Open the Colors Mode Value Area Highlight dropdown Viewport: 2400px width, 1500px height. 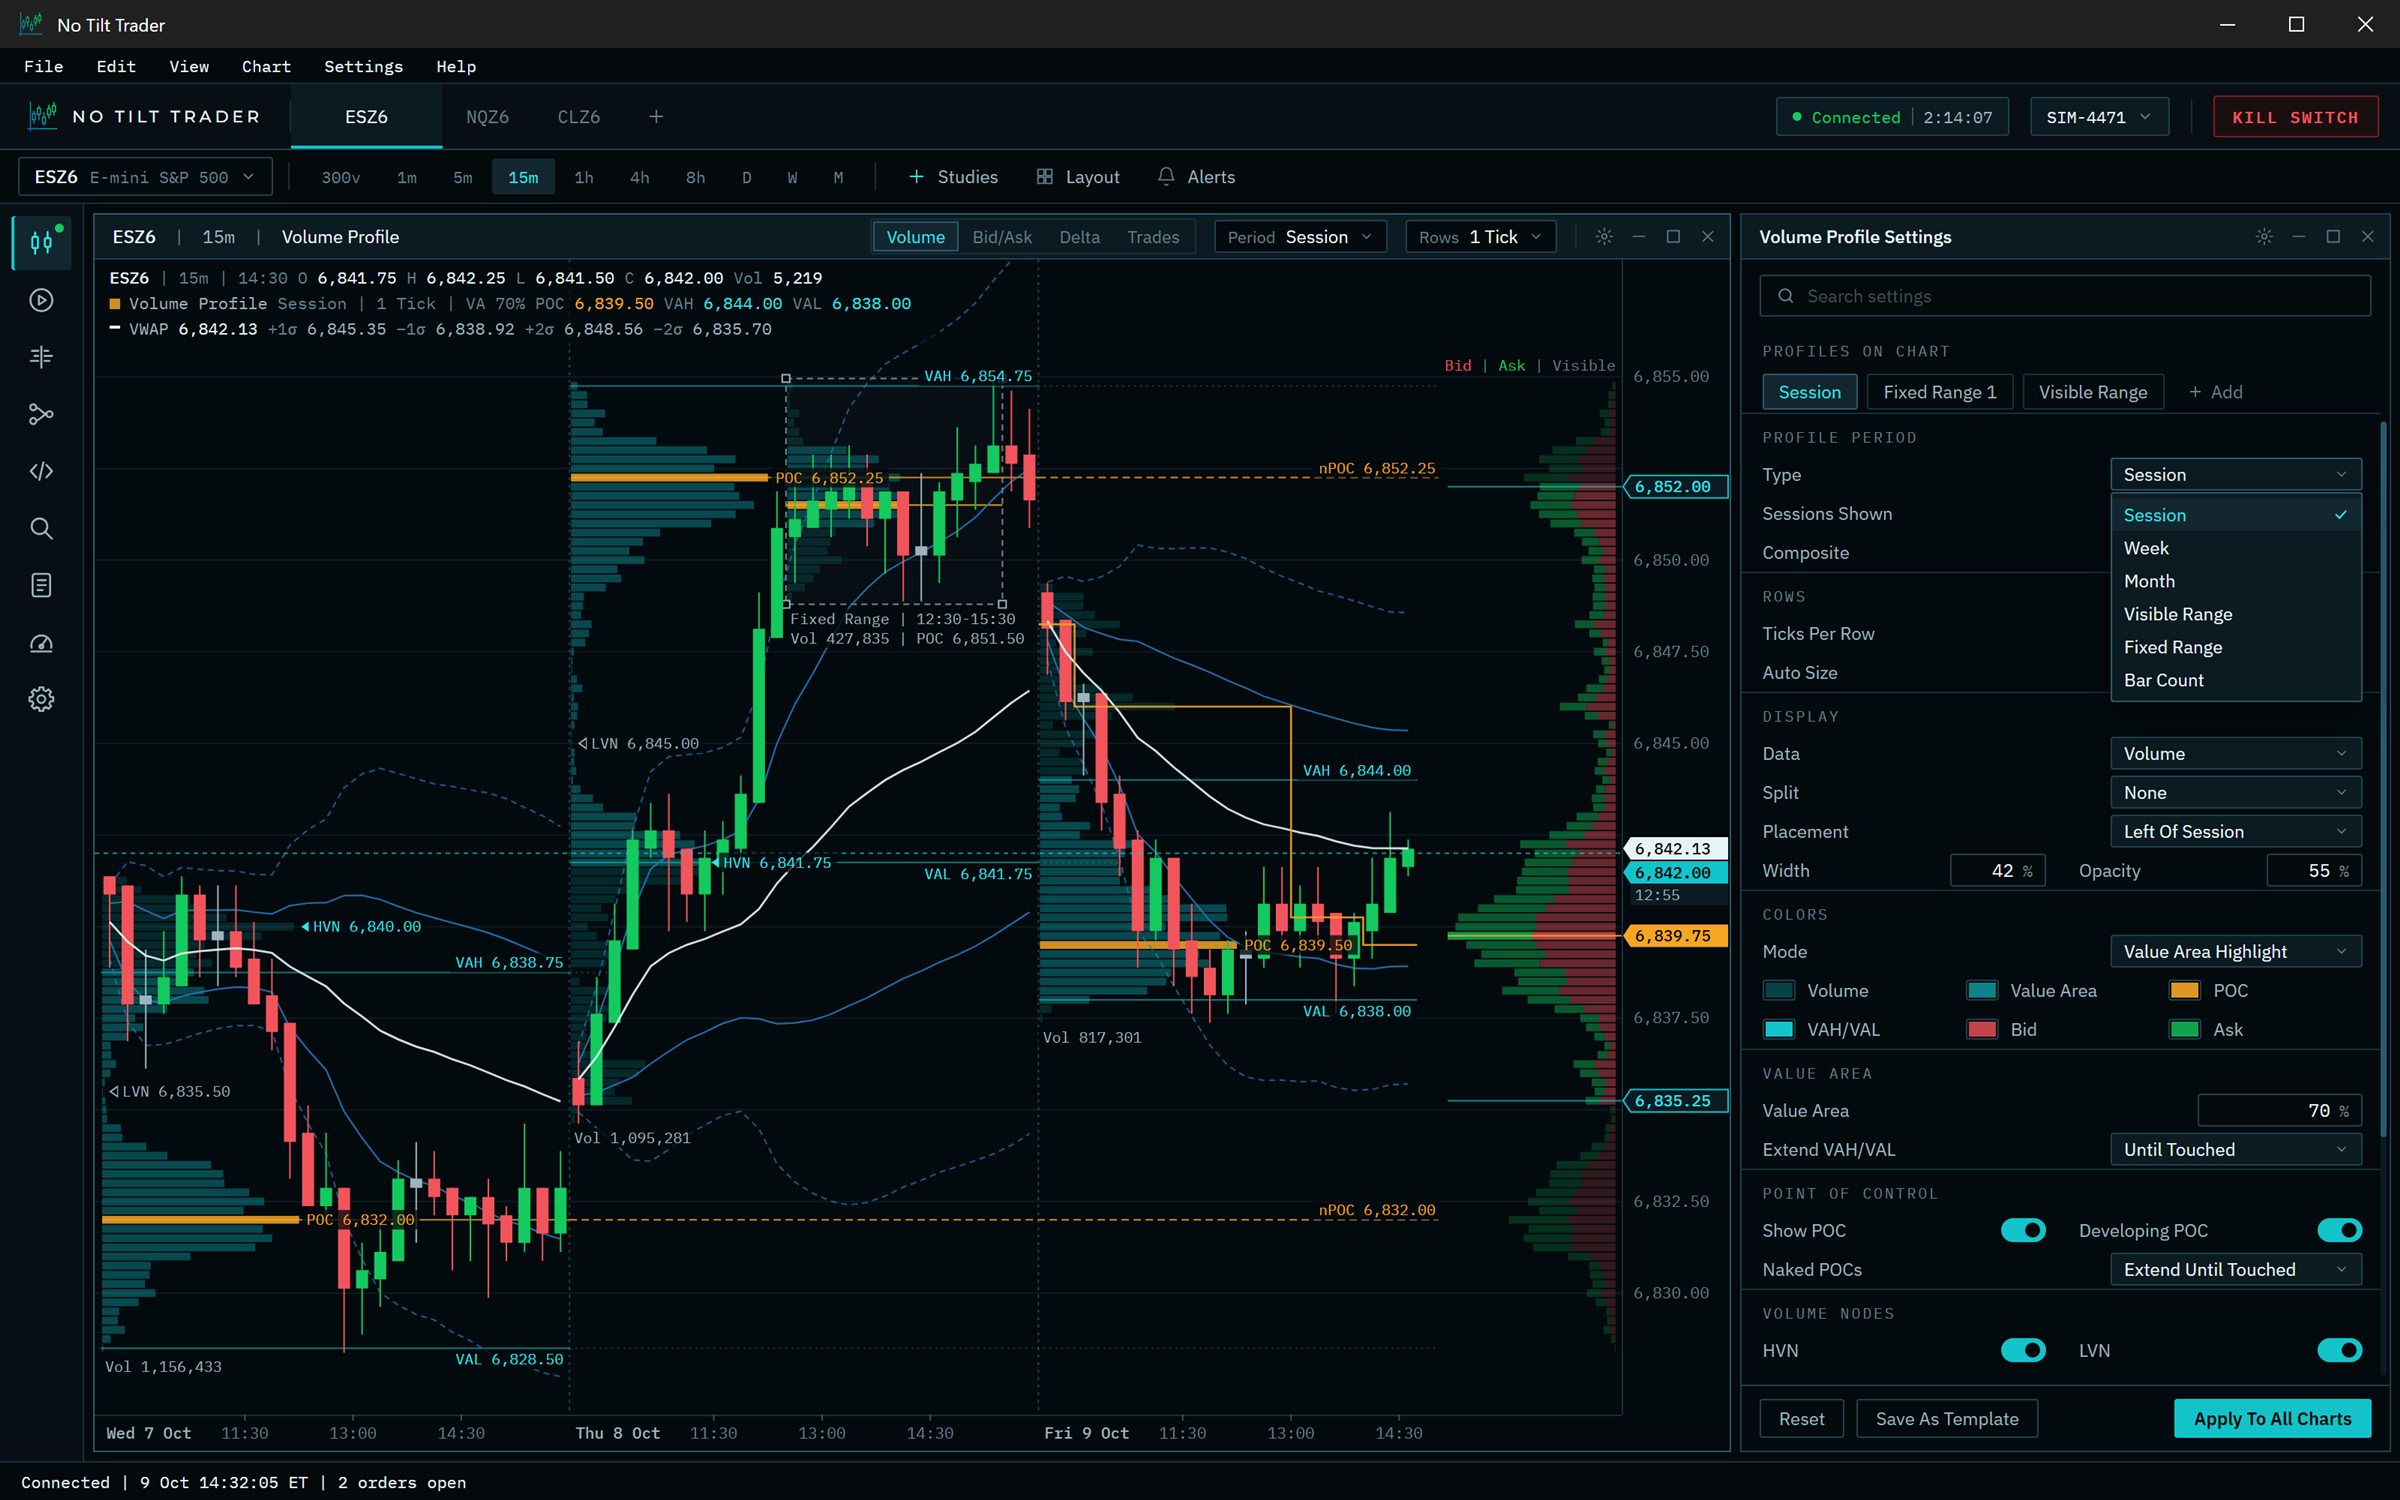point(2236,952)
